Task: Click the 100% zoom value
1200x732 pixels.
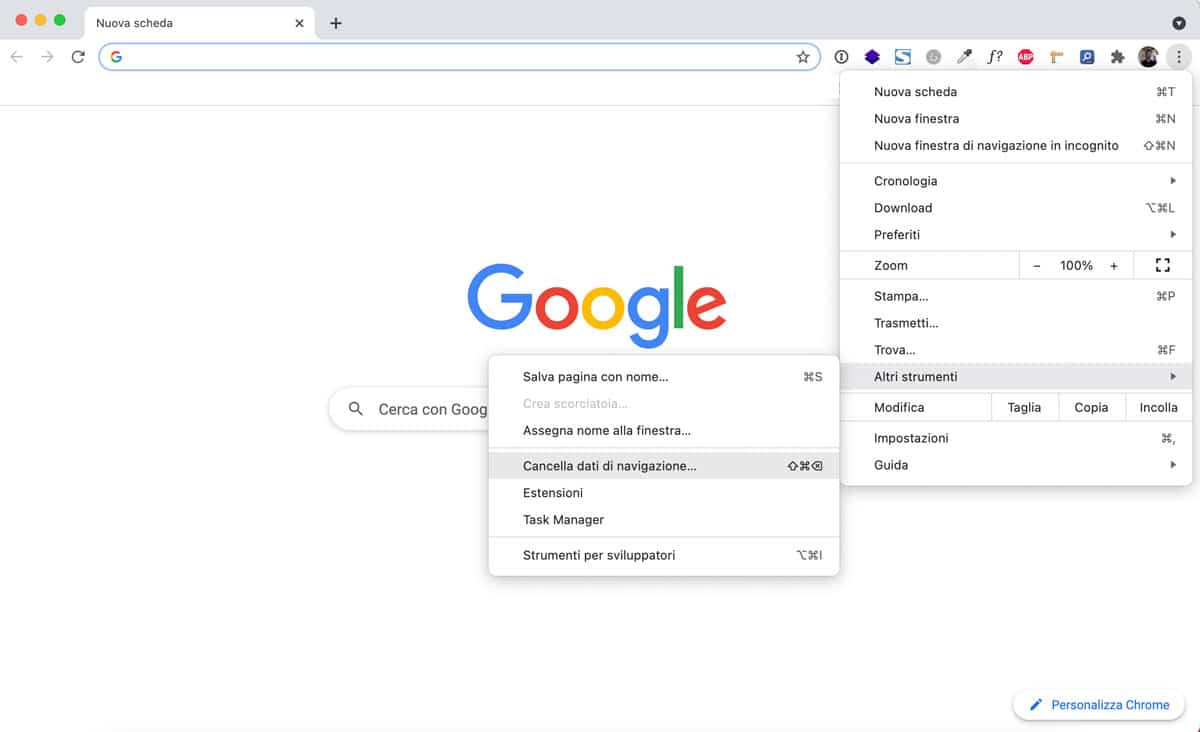Action: pos(1076,266)
